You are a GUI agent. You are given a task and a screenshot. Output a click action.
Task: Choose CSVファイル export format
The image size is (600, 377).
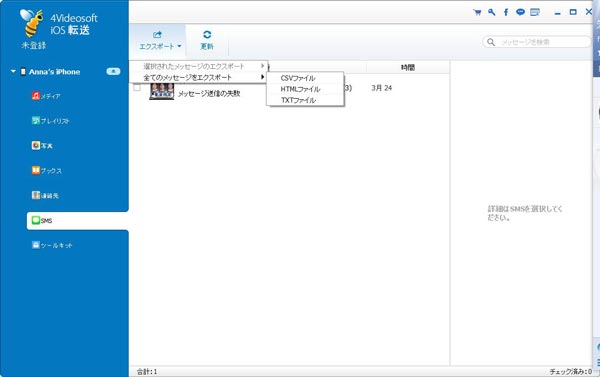pos(305,78)
